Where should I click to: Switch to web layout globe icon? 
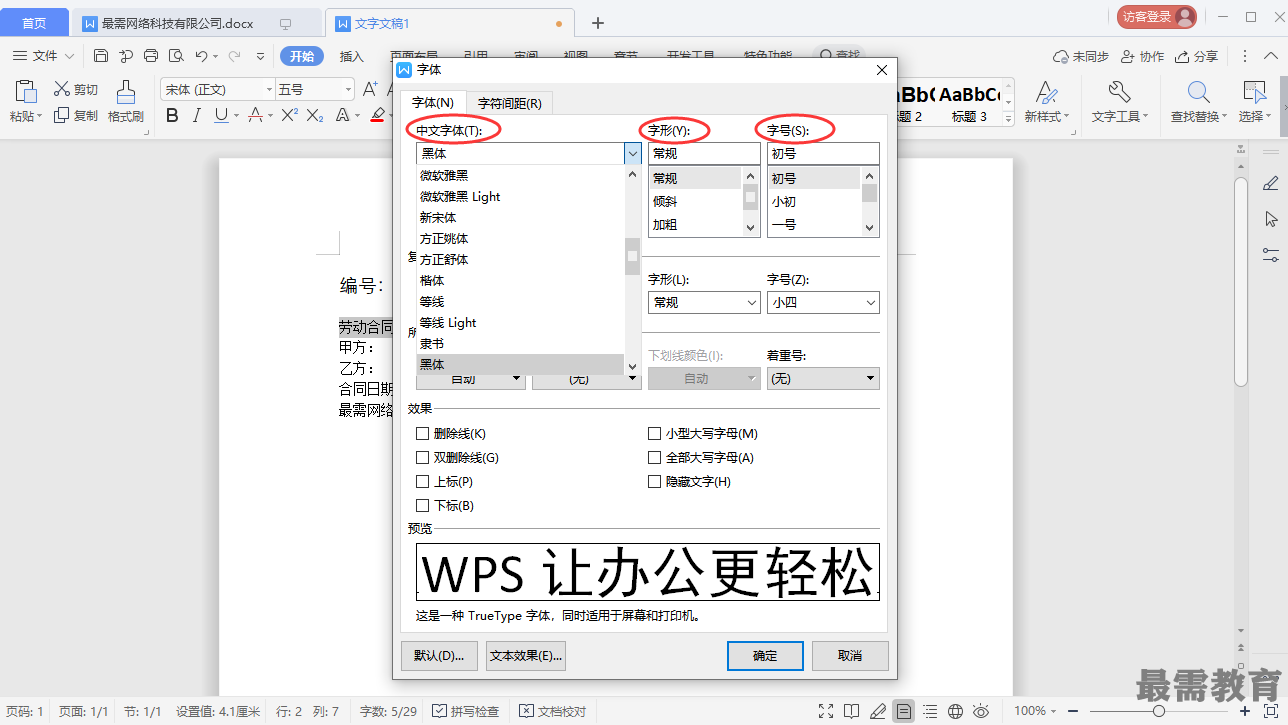(x=955, y=711)
